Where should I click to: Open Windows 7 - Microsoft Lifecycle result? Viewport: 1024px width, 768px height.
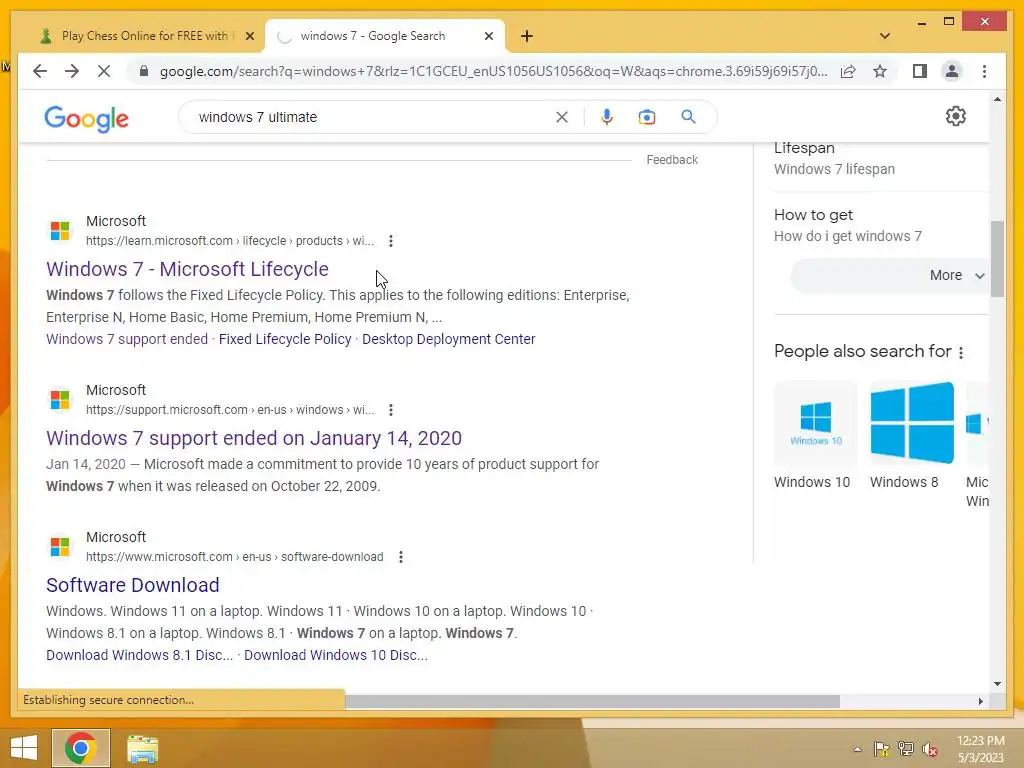(187, 269)
